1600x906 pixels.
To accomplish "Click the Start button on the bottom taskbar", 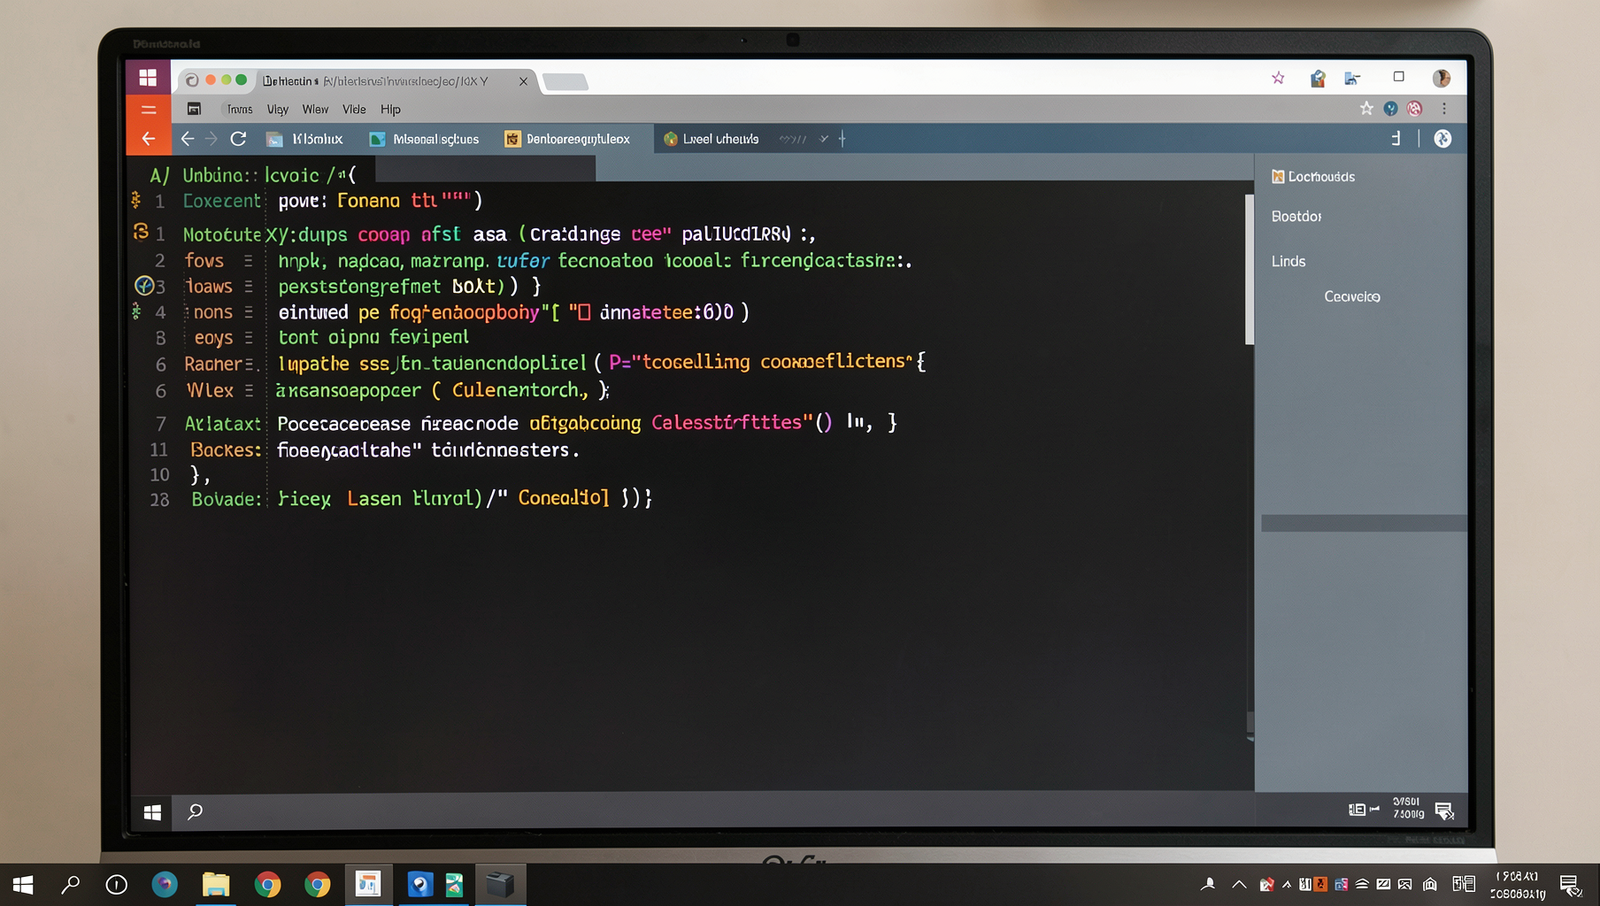I will 23,885.
